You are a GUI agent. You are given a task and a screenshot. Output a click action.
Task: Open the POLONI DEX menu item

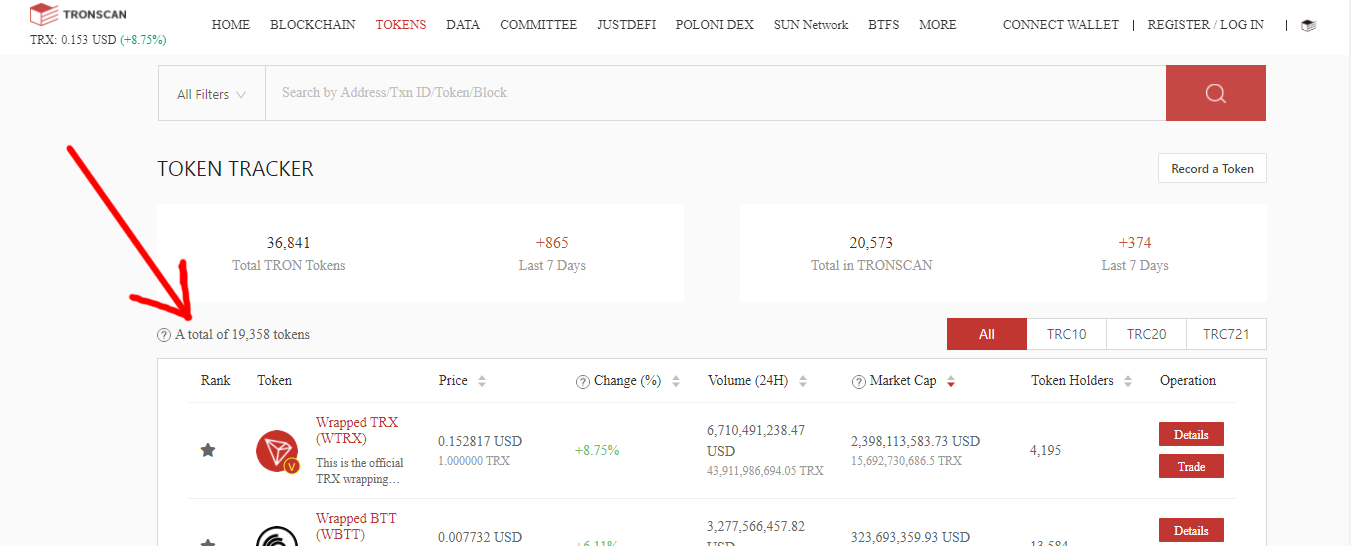point(715,24)
